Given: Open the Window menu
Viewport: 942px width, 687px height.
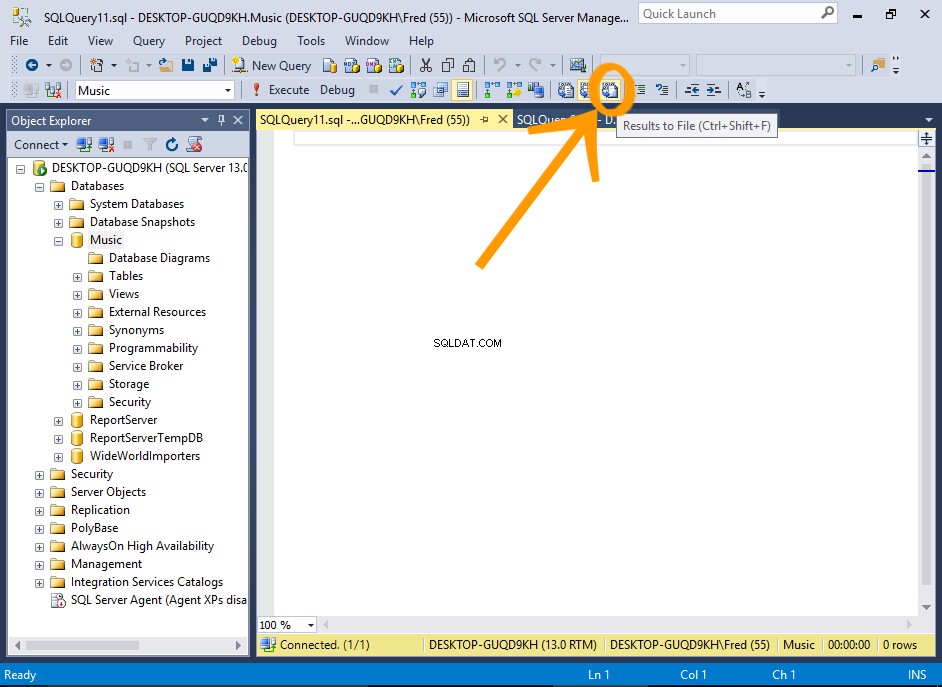Looking at the screenshot, I should tap(367, 41).
